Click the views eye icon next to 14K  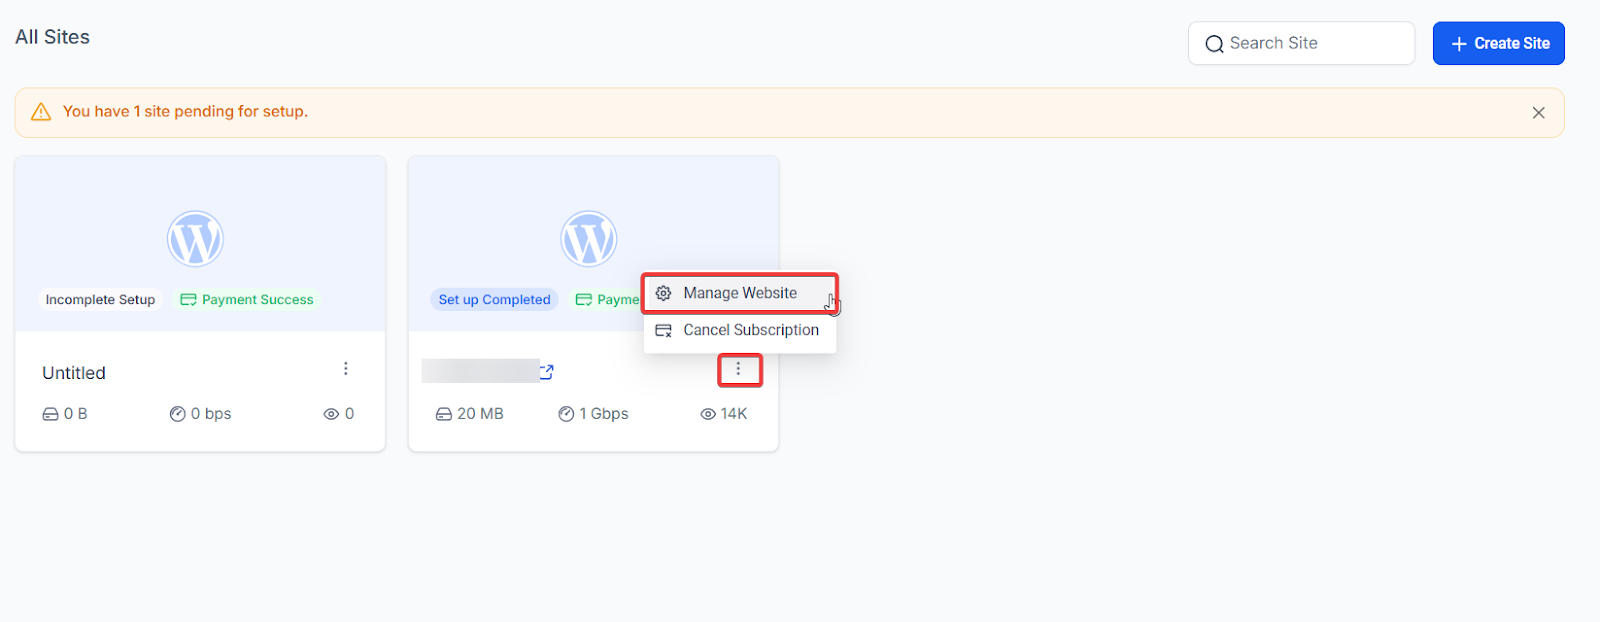coord(708,414)
